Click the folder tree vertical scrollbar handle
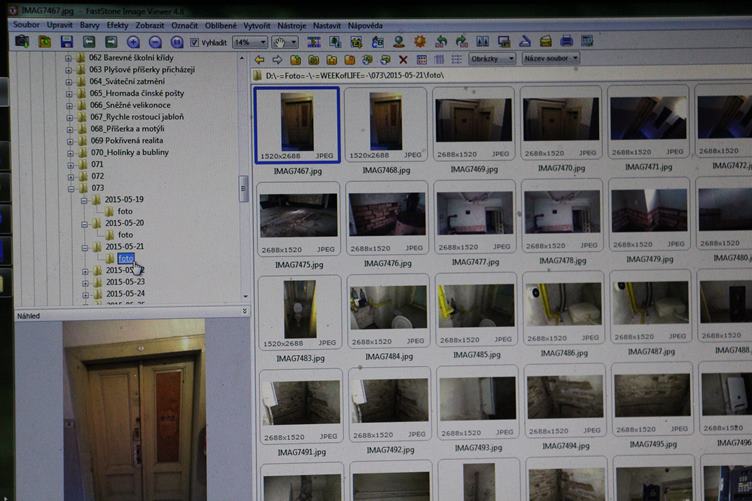This screenshot has width=752, height=501. point(243,188)
